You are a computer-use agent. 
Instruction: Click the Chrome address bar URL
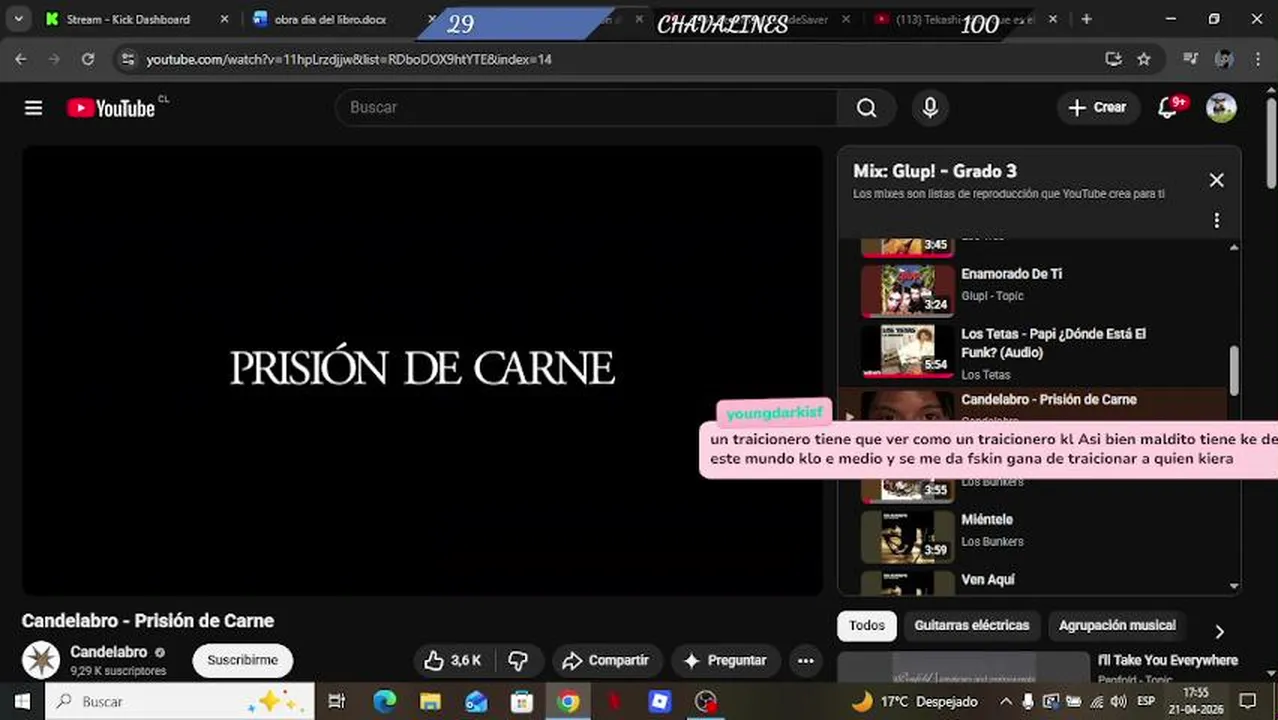349,59
